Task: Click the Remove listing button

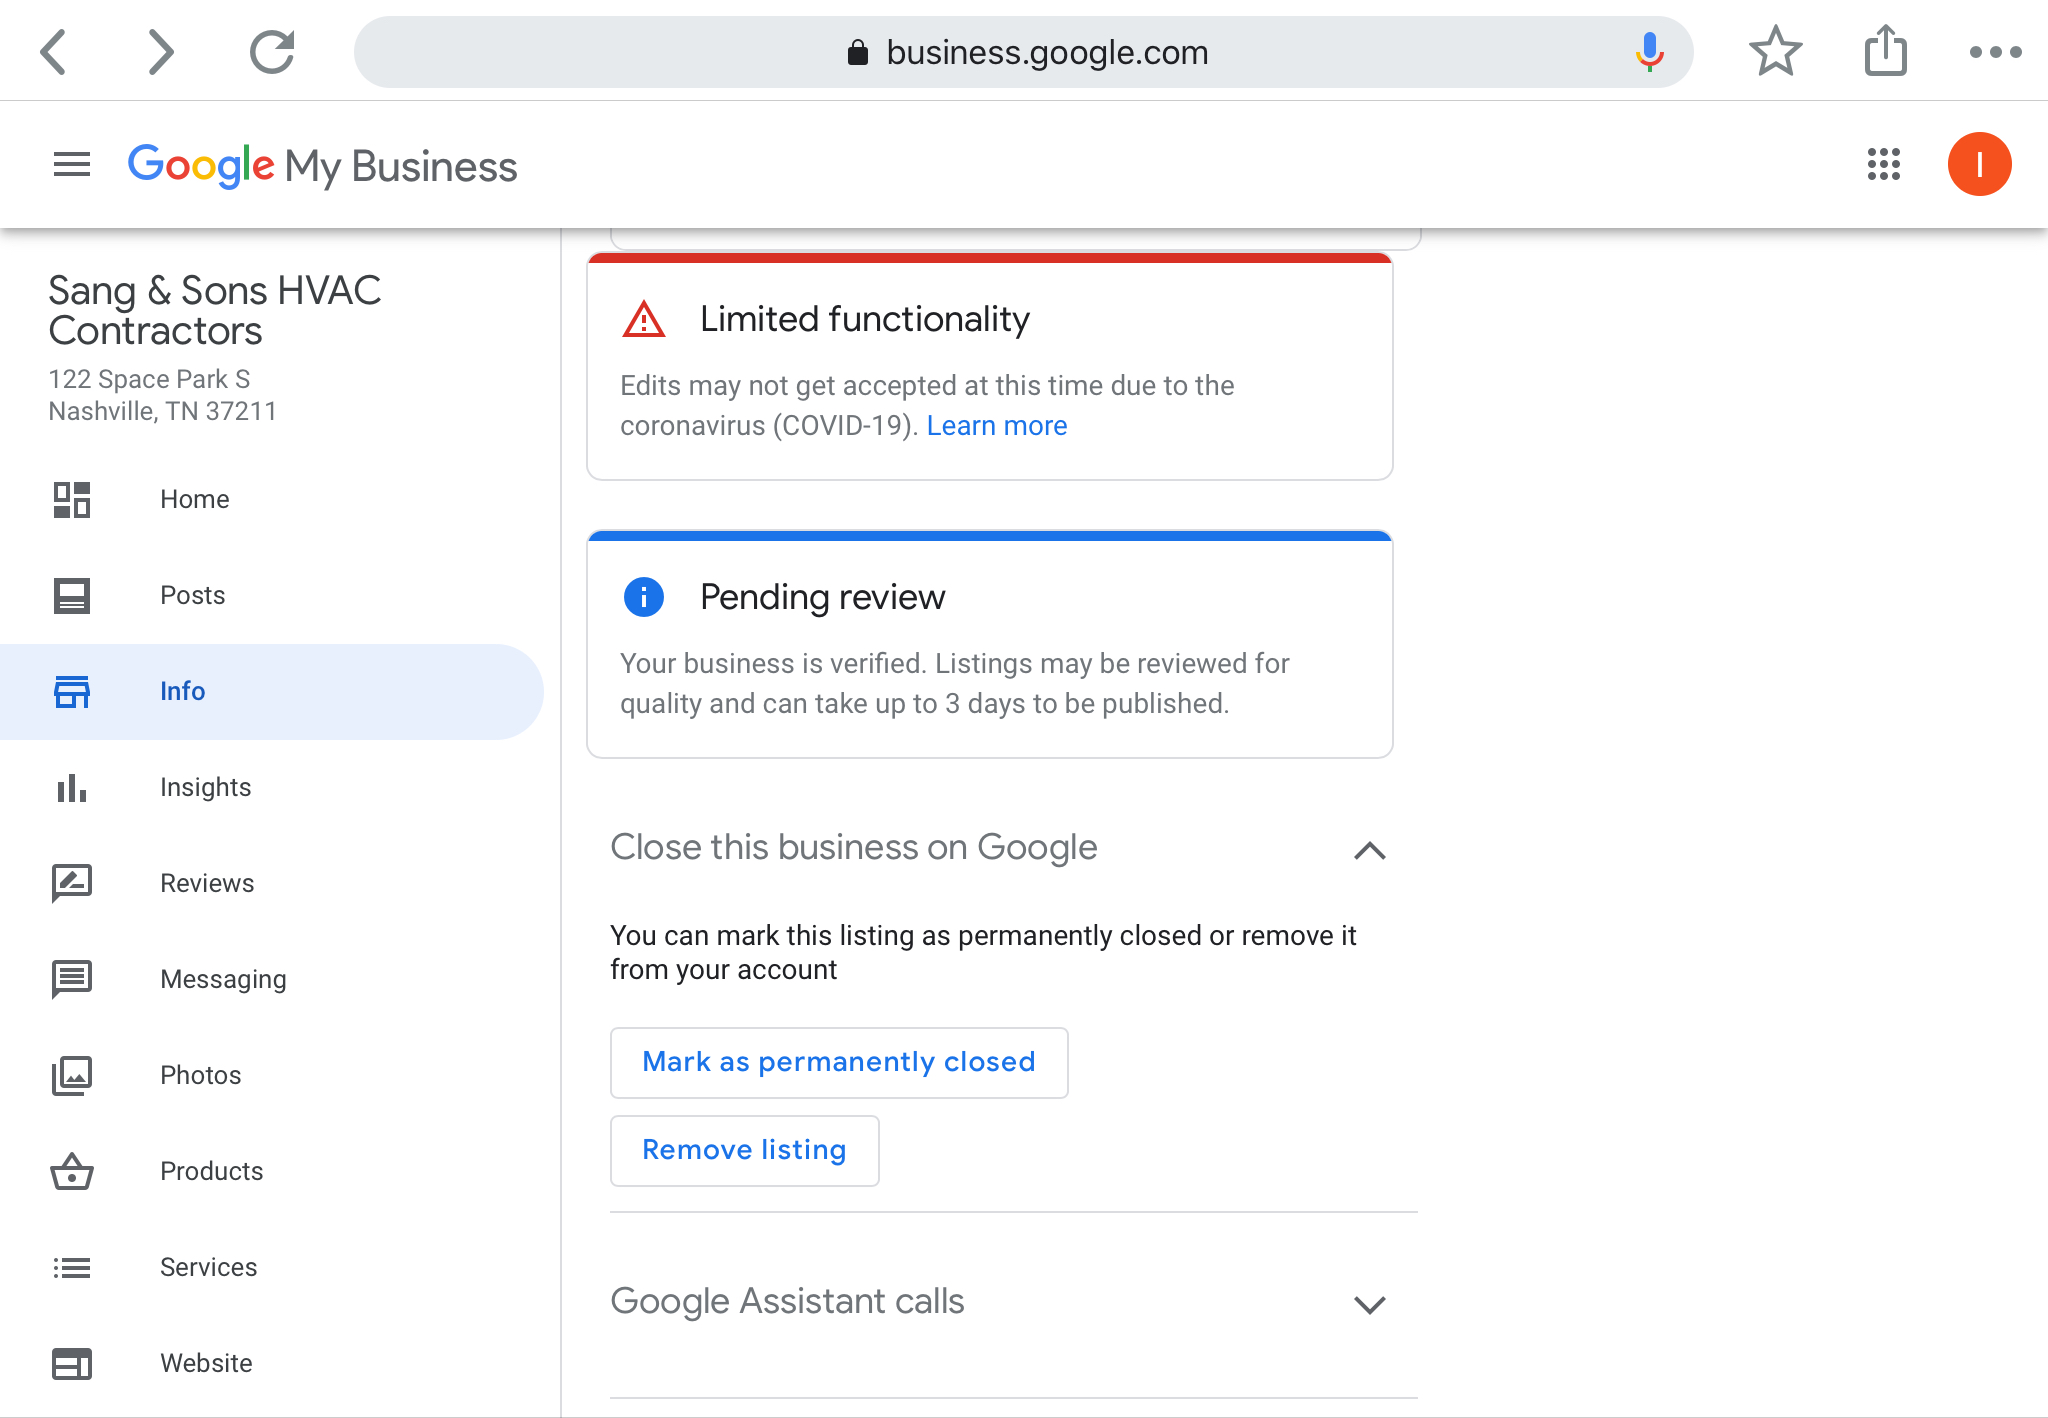Action: [744, 1150]
